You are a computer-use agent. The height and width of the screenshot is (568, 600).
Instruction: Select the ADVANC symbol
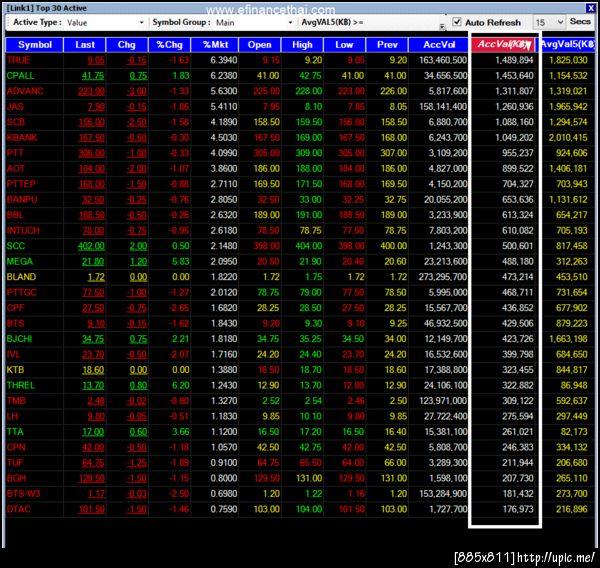tap(25, 91)
